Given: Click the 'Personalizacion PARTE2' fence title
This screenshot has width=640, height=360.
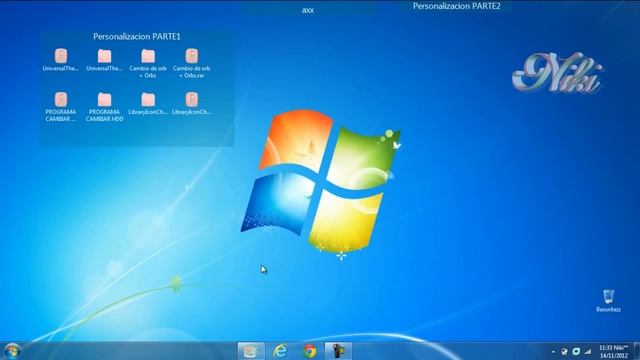Looking at the screenshot, I should (x=456, y=6).
